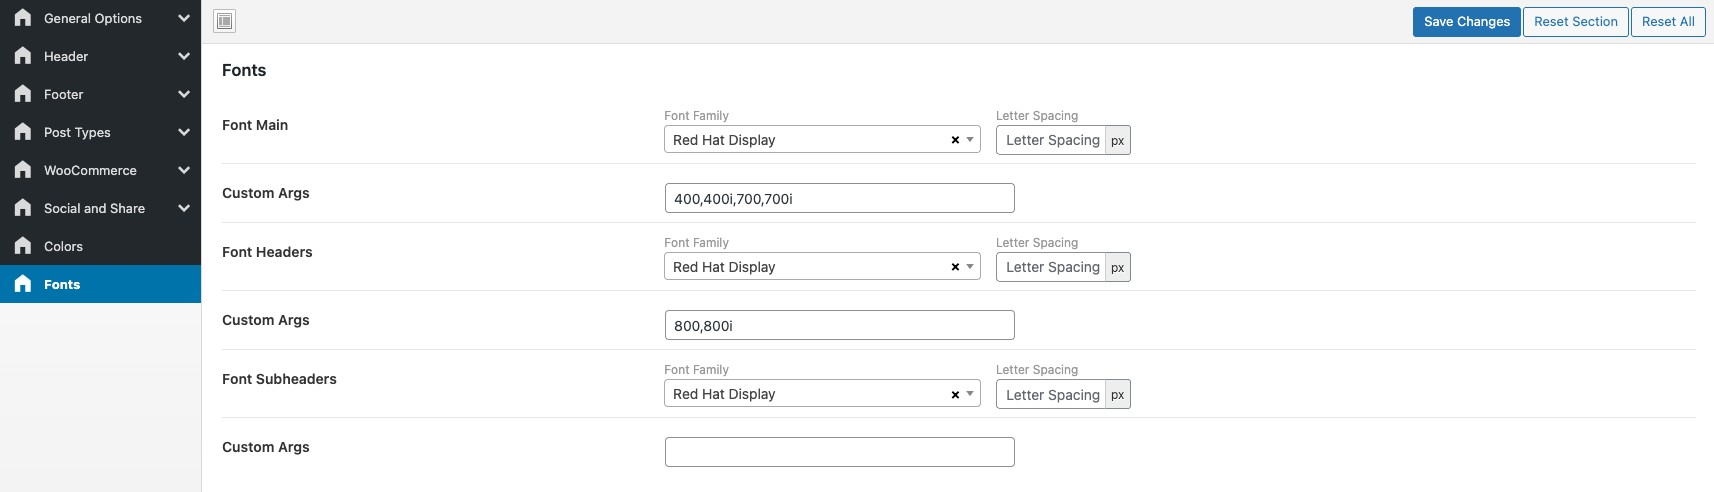Image resolution: width=1714 pixels, height=492 pixels.
Task: Open the Font Main family dropdown
Action: click(822, 139)
